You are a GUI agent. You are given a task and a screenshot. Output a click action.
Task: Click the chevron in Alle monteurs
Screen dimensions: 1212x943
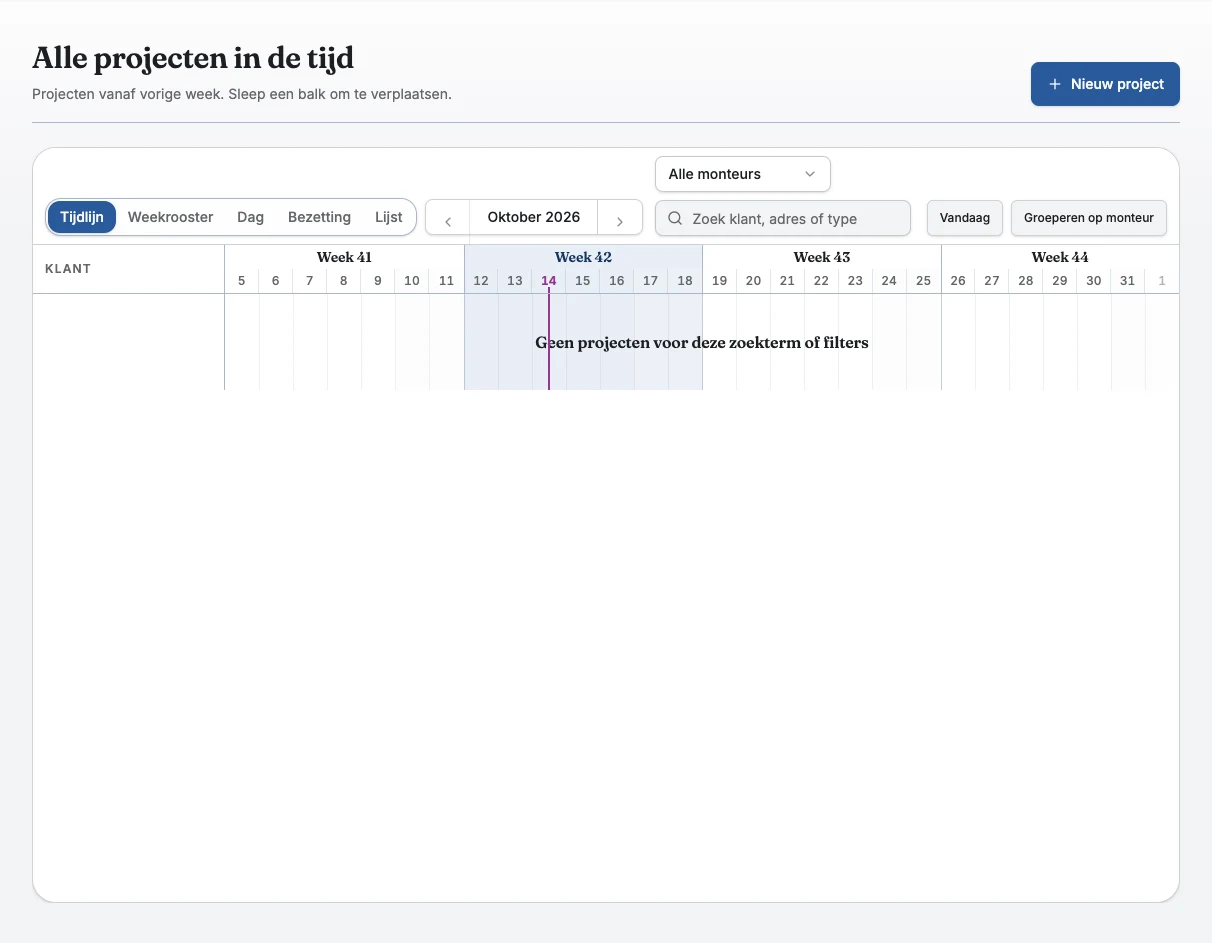pos(810,174)
